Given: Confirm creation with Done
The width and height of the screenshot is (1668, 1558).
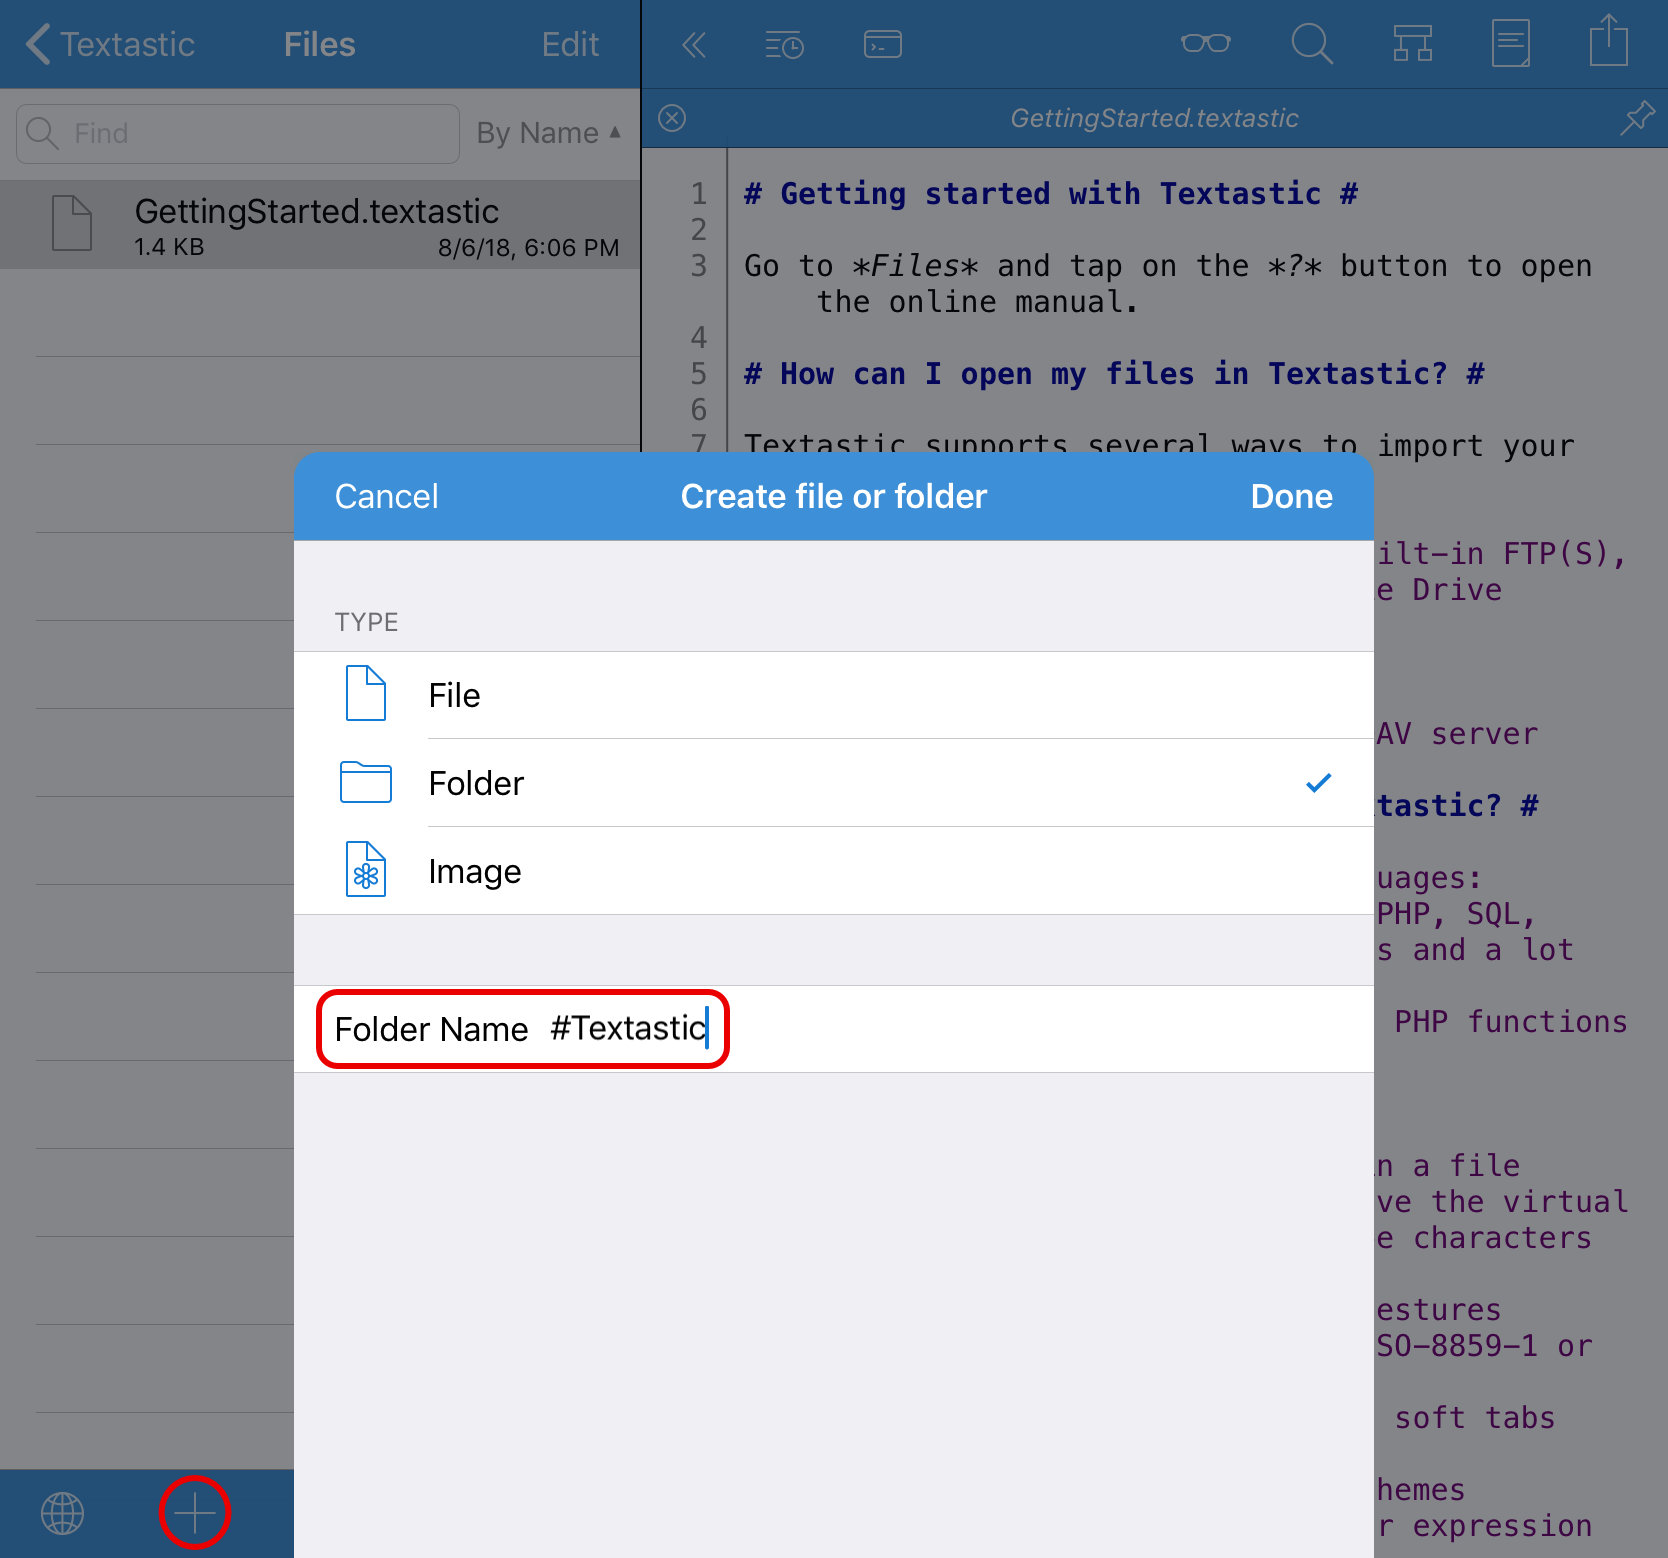Looking at the screenshot, I should [1291, 496].
